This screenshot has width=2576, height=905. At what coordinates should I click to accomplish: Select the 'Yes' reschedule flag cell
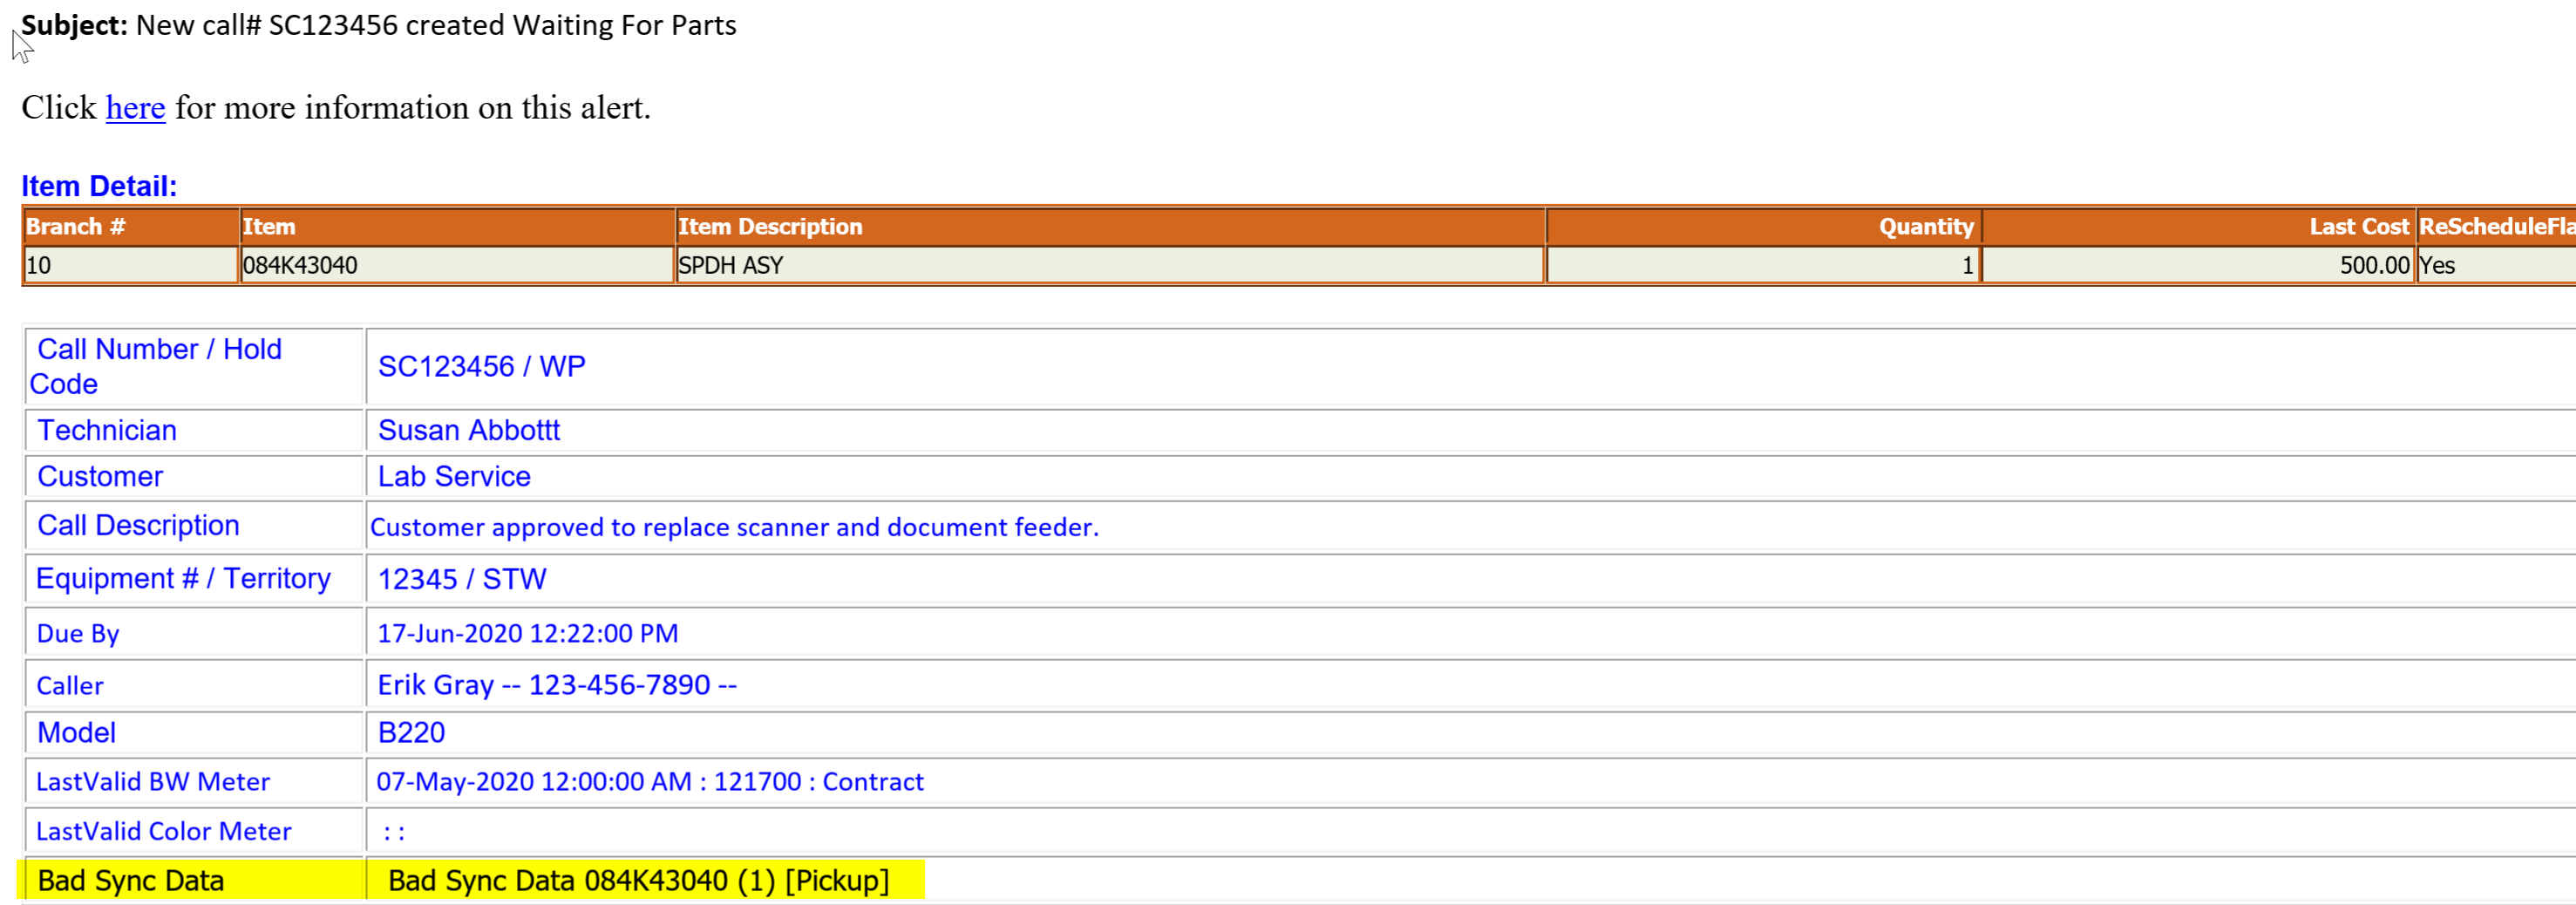pyautogui.click(x=2497, y=265)
